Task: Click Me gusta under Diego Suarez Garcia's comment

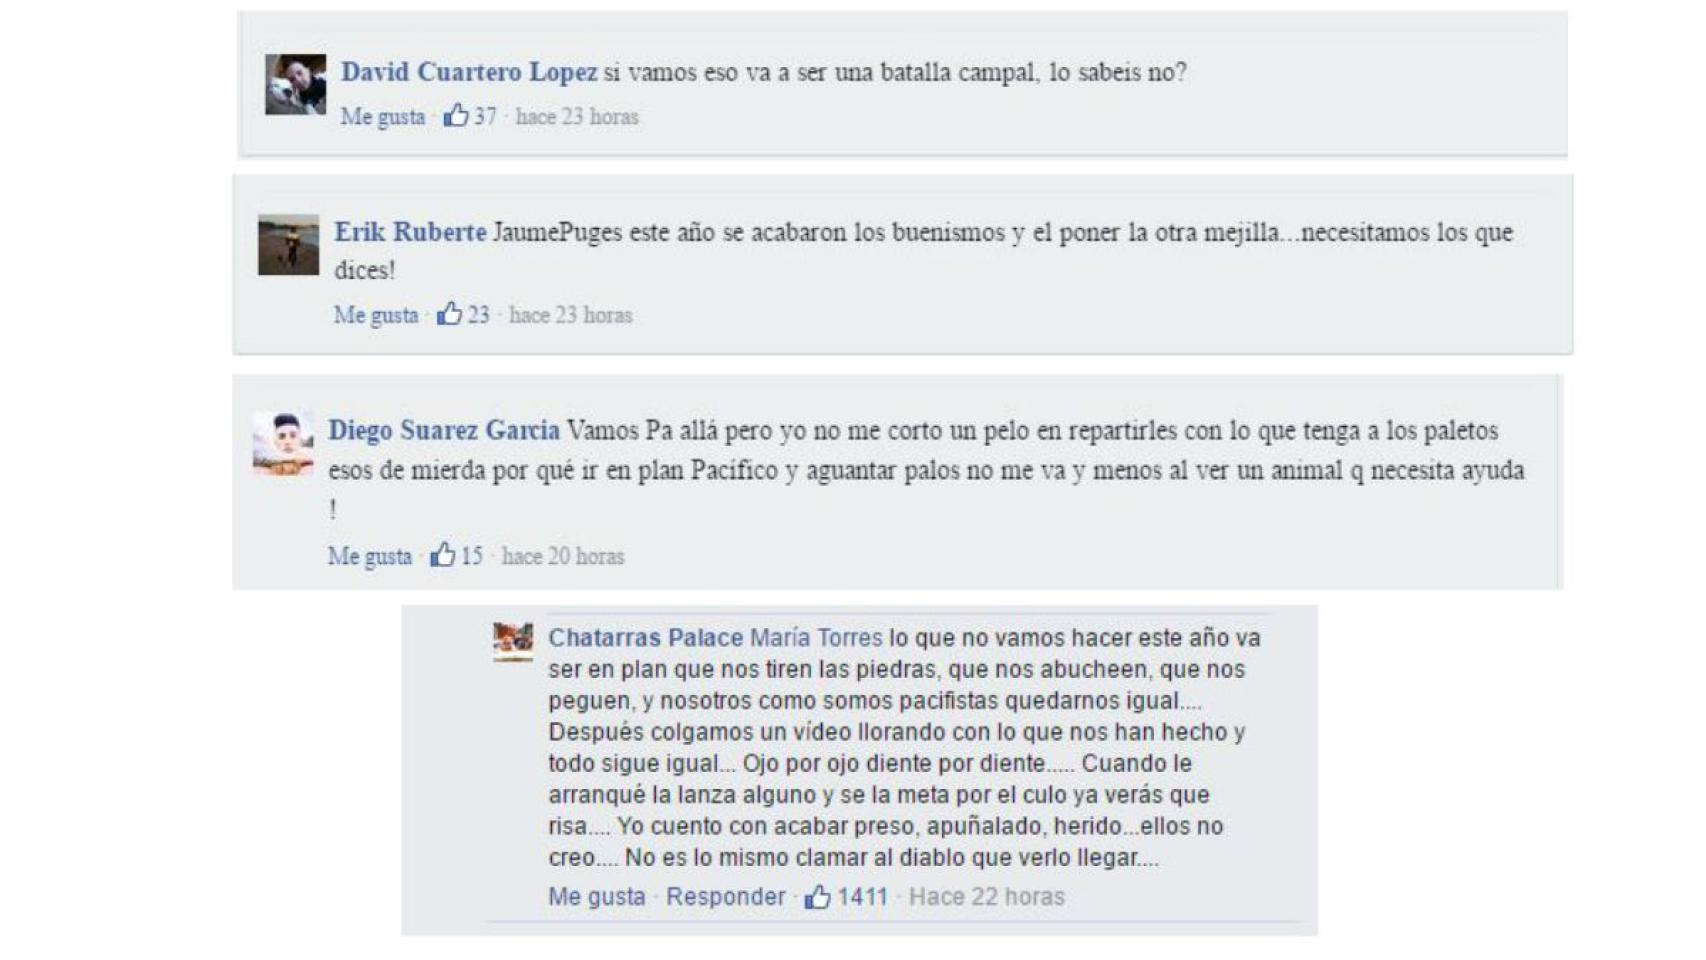Action: click(370, 556)
